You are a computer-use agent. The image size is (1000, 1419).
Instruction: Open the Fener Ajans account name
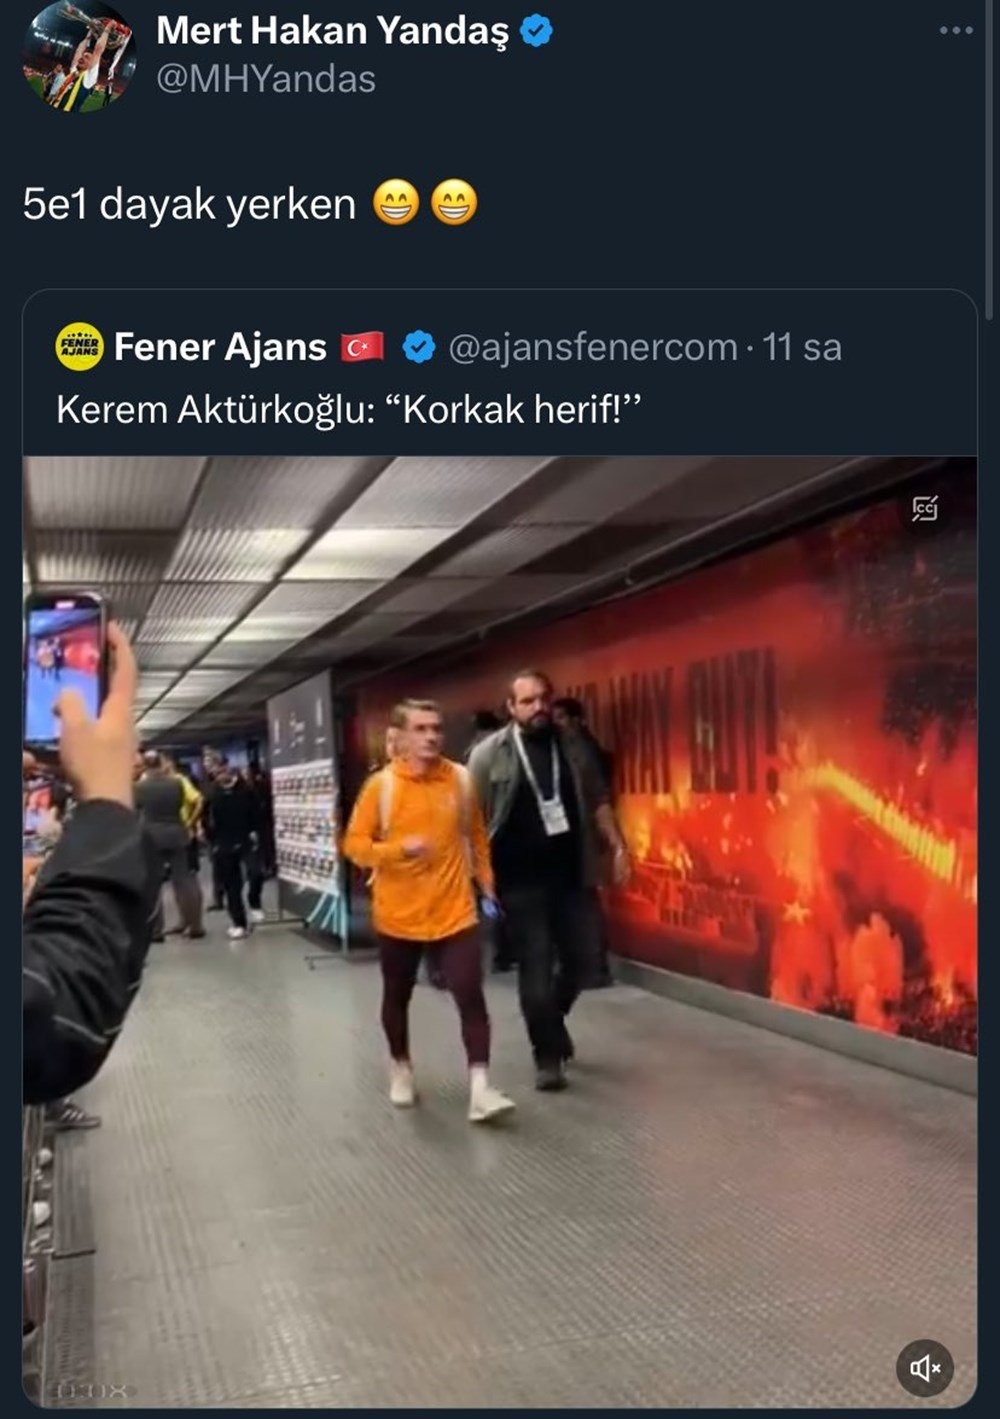tap(220, 347)
